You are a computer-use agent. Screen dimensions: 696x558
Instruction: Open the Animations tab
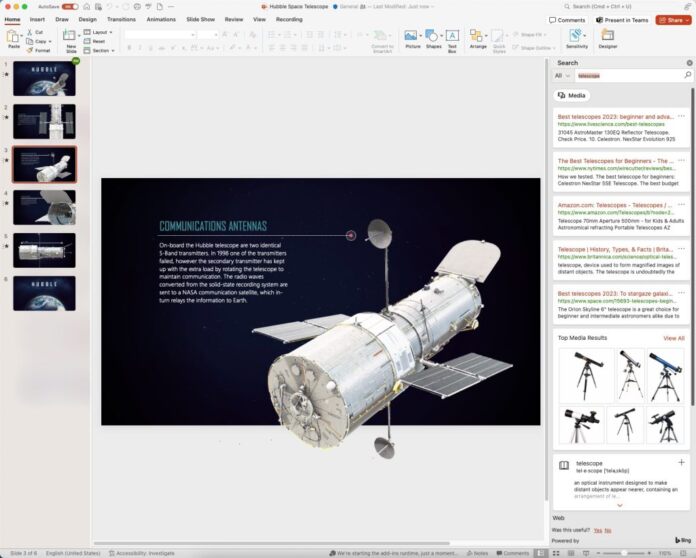point(161,20)
